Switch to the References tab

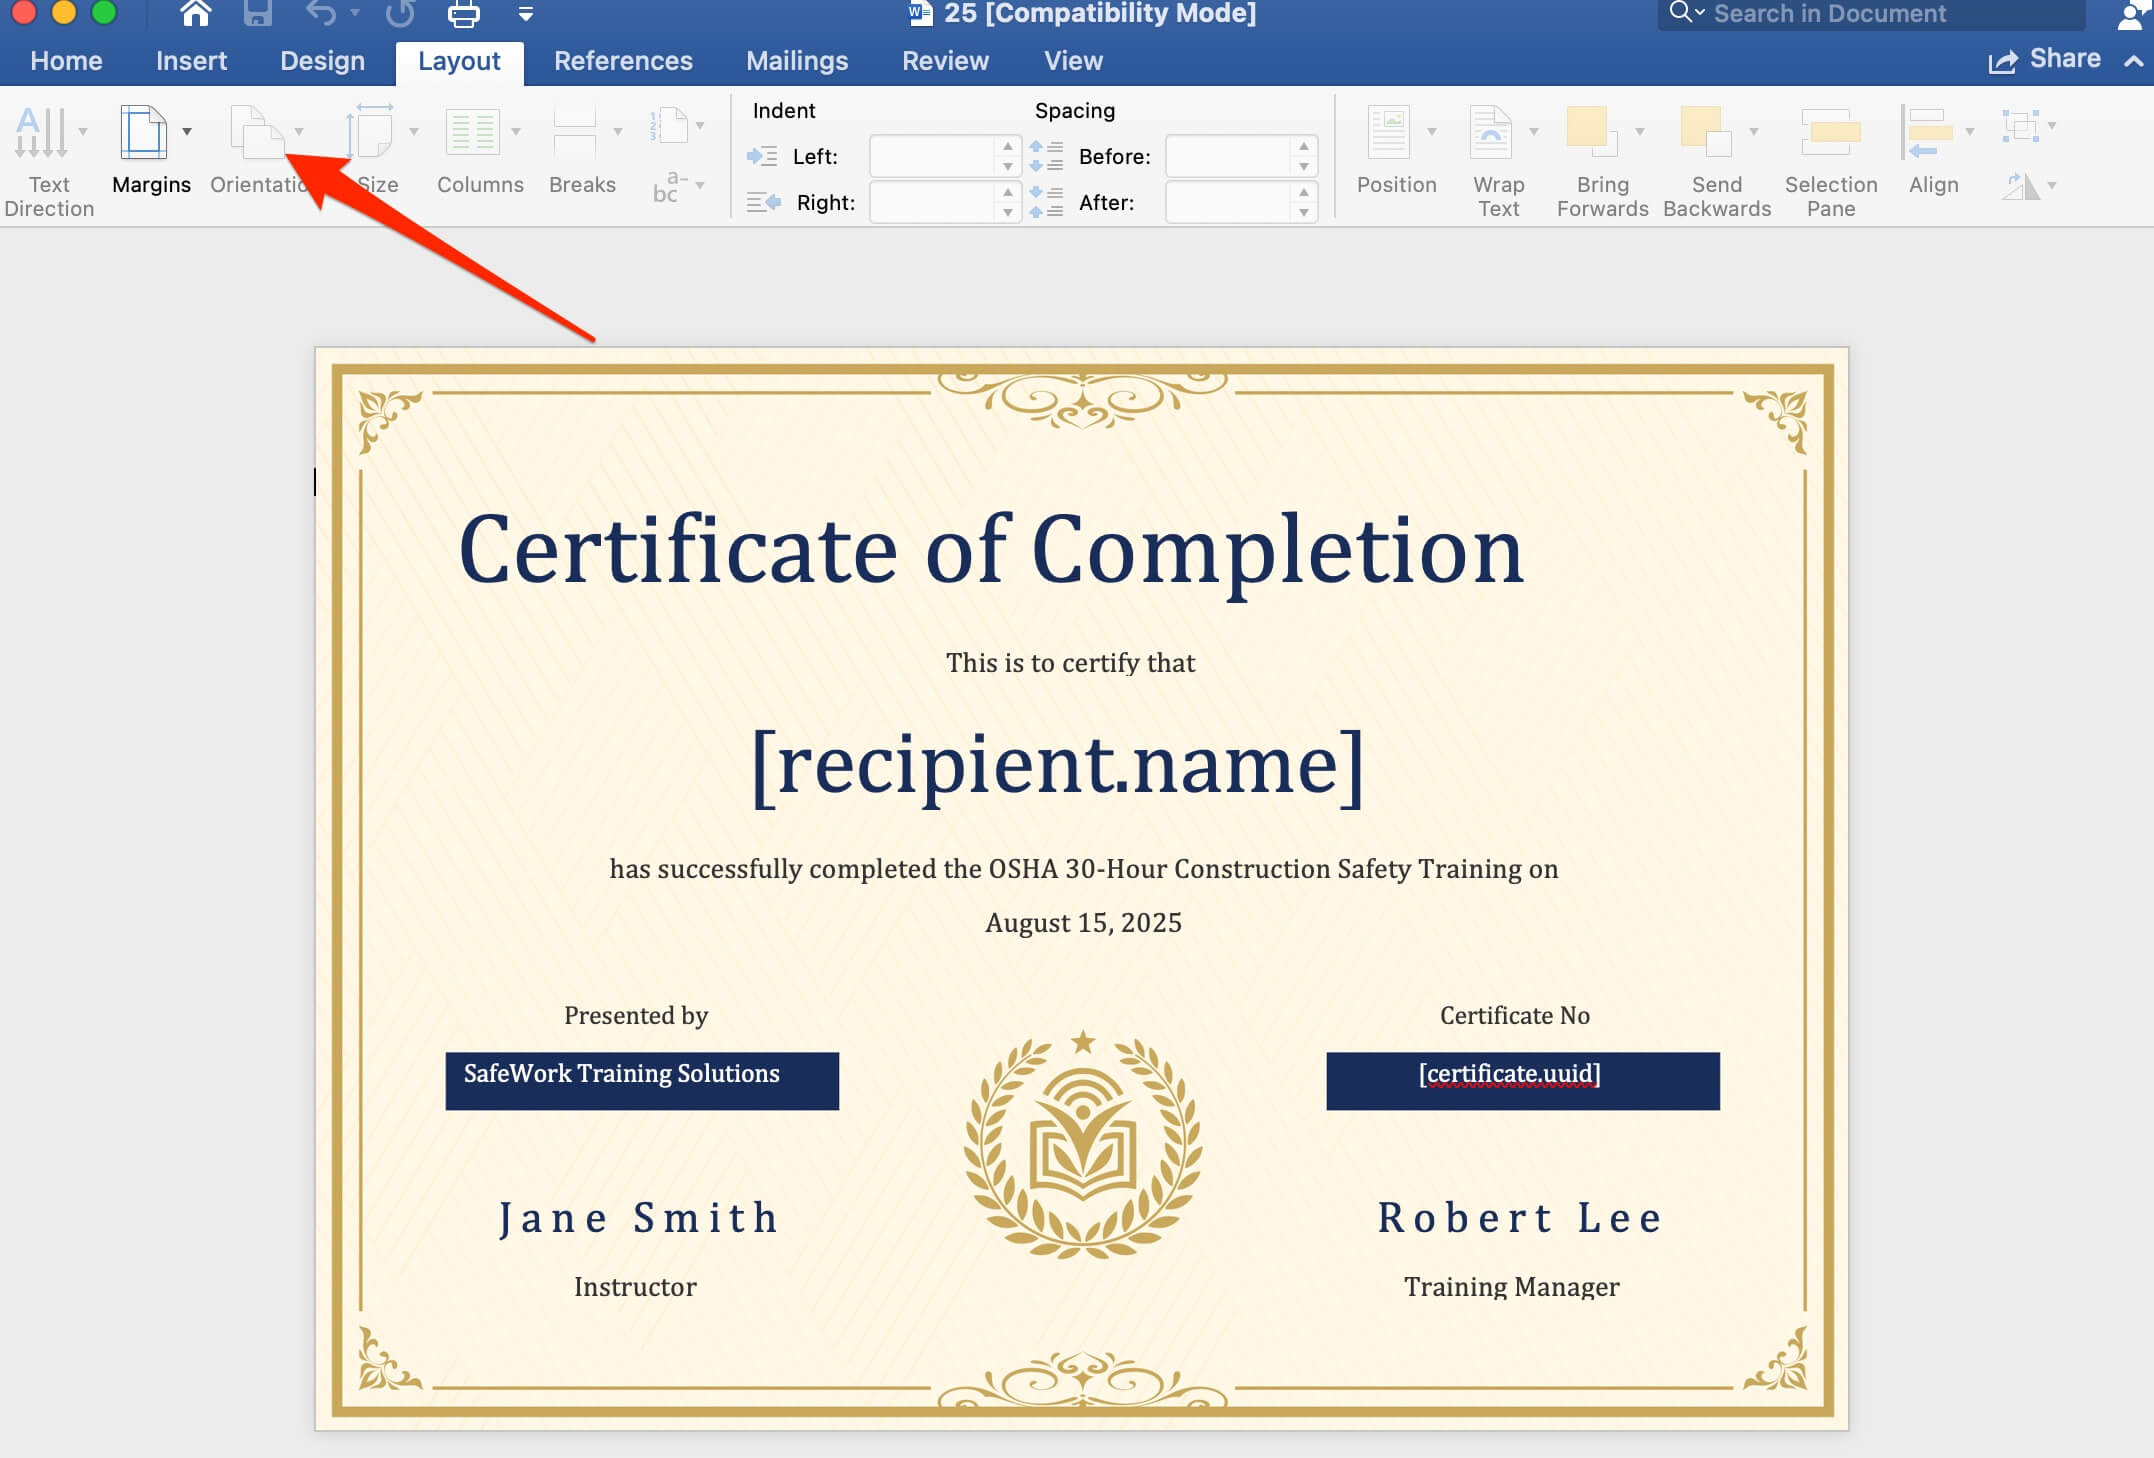(x=623, y=61)
